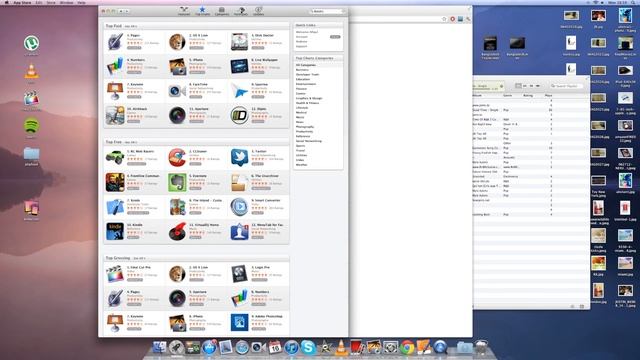The width and height of the screenshot is (640, 360).
Task: Open uTorrent icon on the desktop
Action: [x=31, y=43]
